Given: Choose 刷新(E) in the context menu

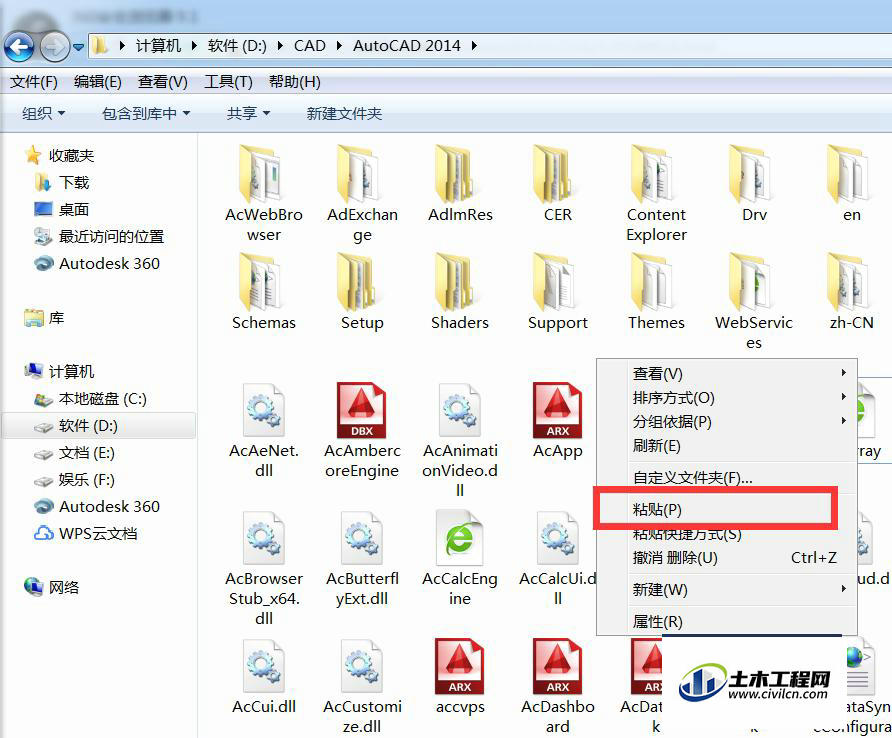Looking at the screenshot, I should (726, 446).
